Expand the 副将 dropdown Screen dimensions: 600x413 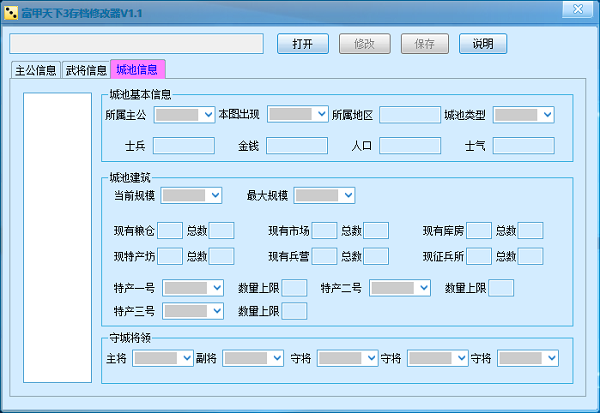click(x=253, y=358)
